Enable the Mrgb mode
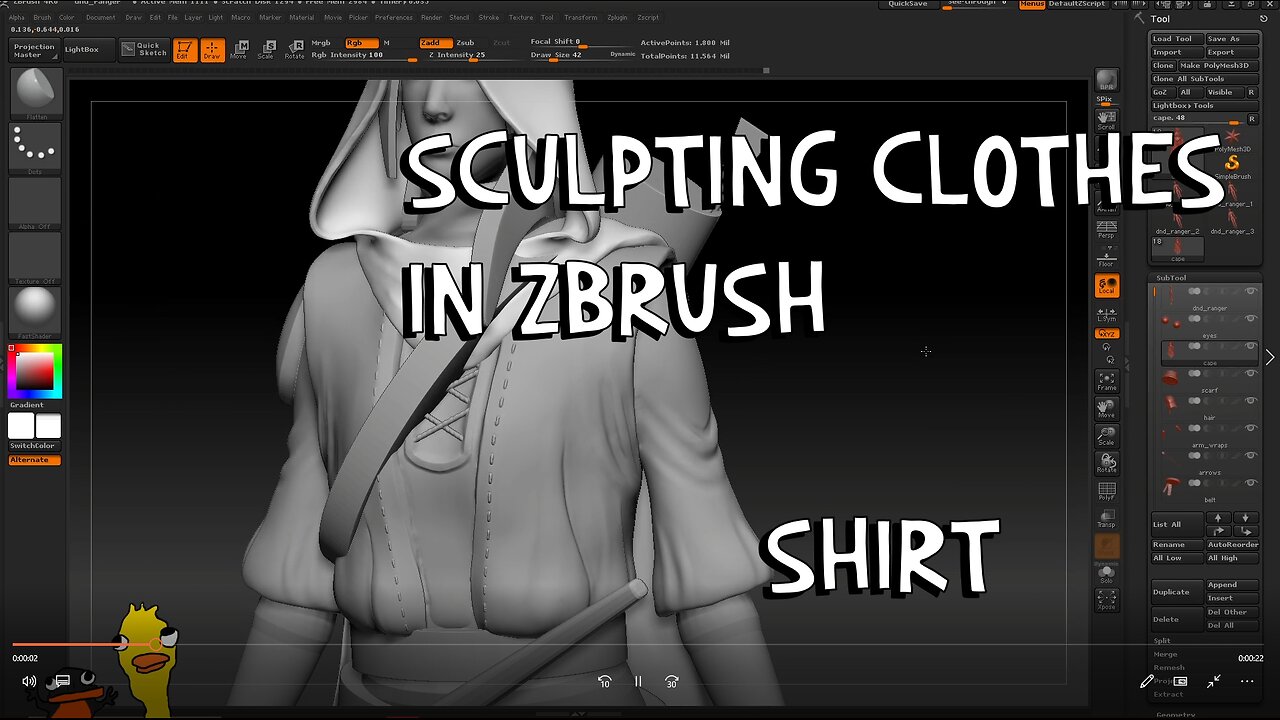Viewport: 1280px width, 720px height. (321, 43)
